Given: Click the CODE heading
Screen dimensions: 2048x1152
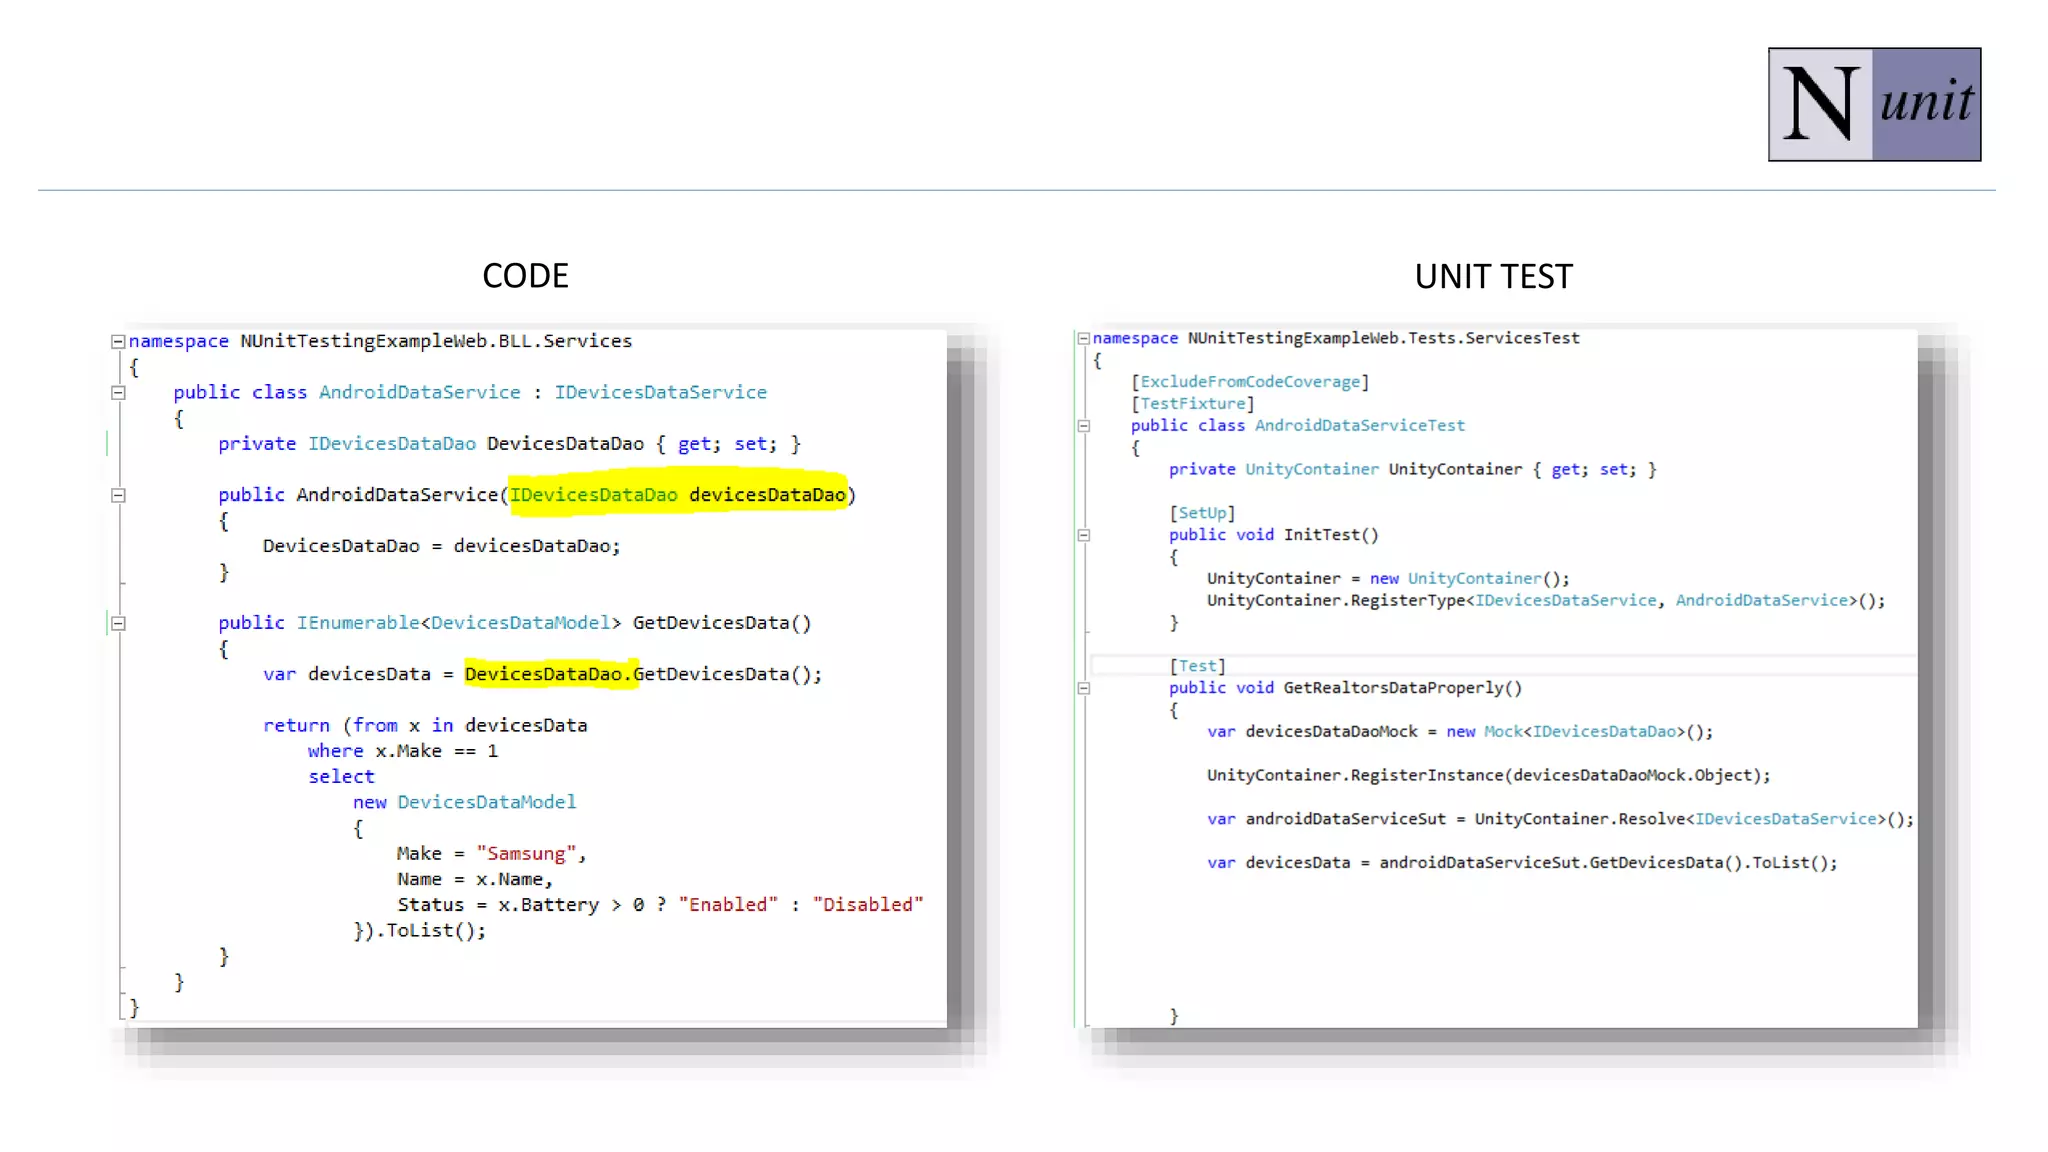Looking at the screenshot, I should pyautogui.click(x=525, y=276).
